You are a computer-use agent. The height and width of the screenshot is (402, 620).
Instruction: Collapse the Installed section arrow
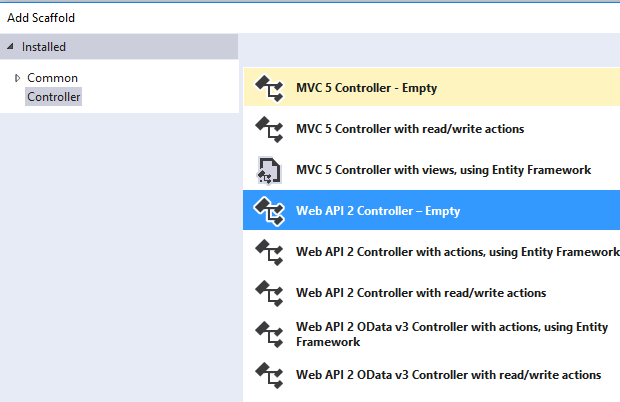click(11, 46)
